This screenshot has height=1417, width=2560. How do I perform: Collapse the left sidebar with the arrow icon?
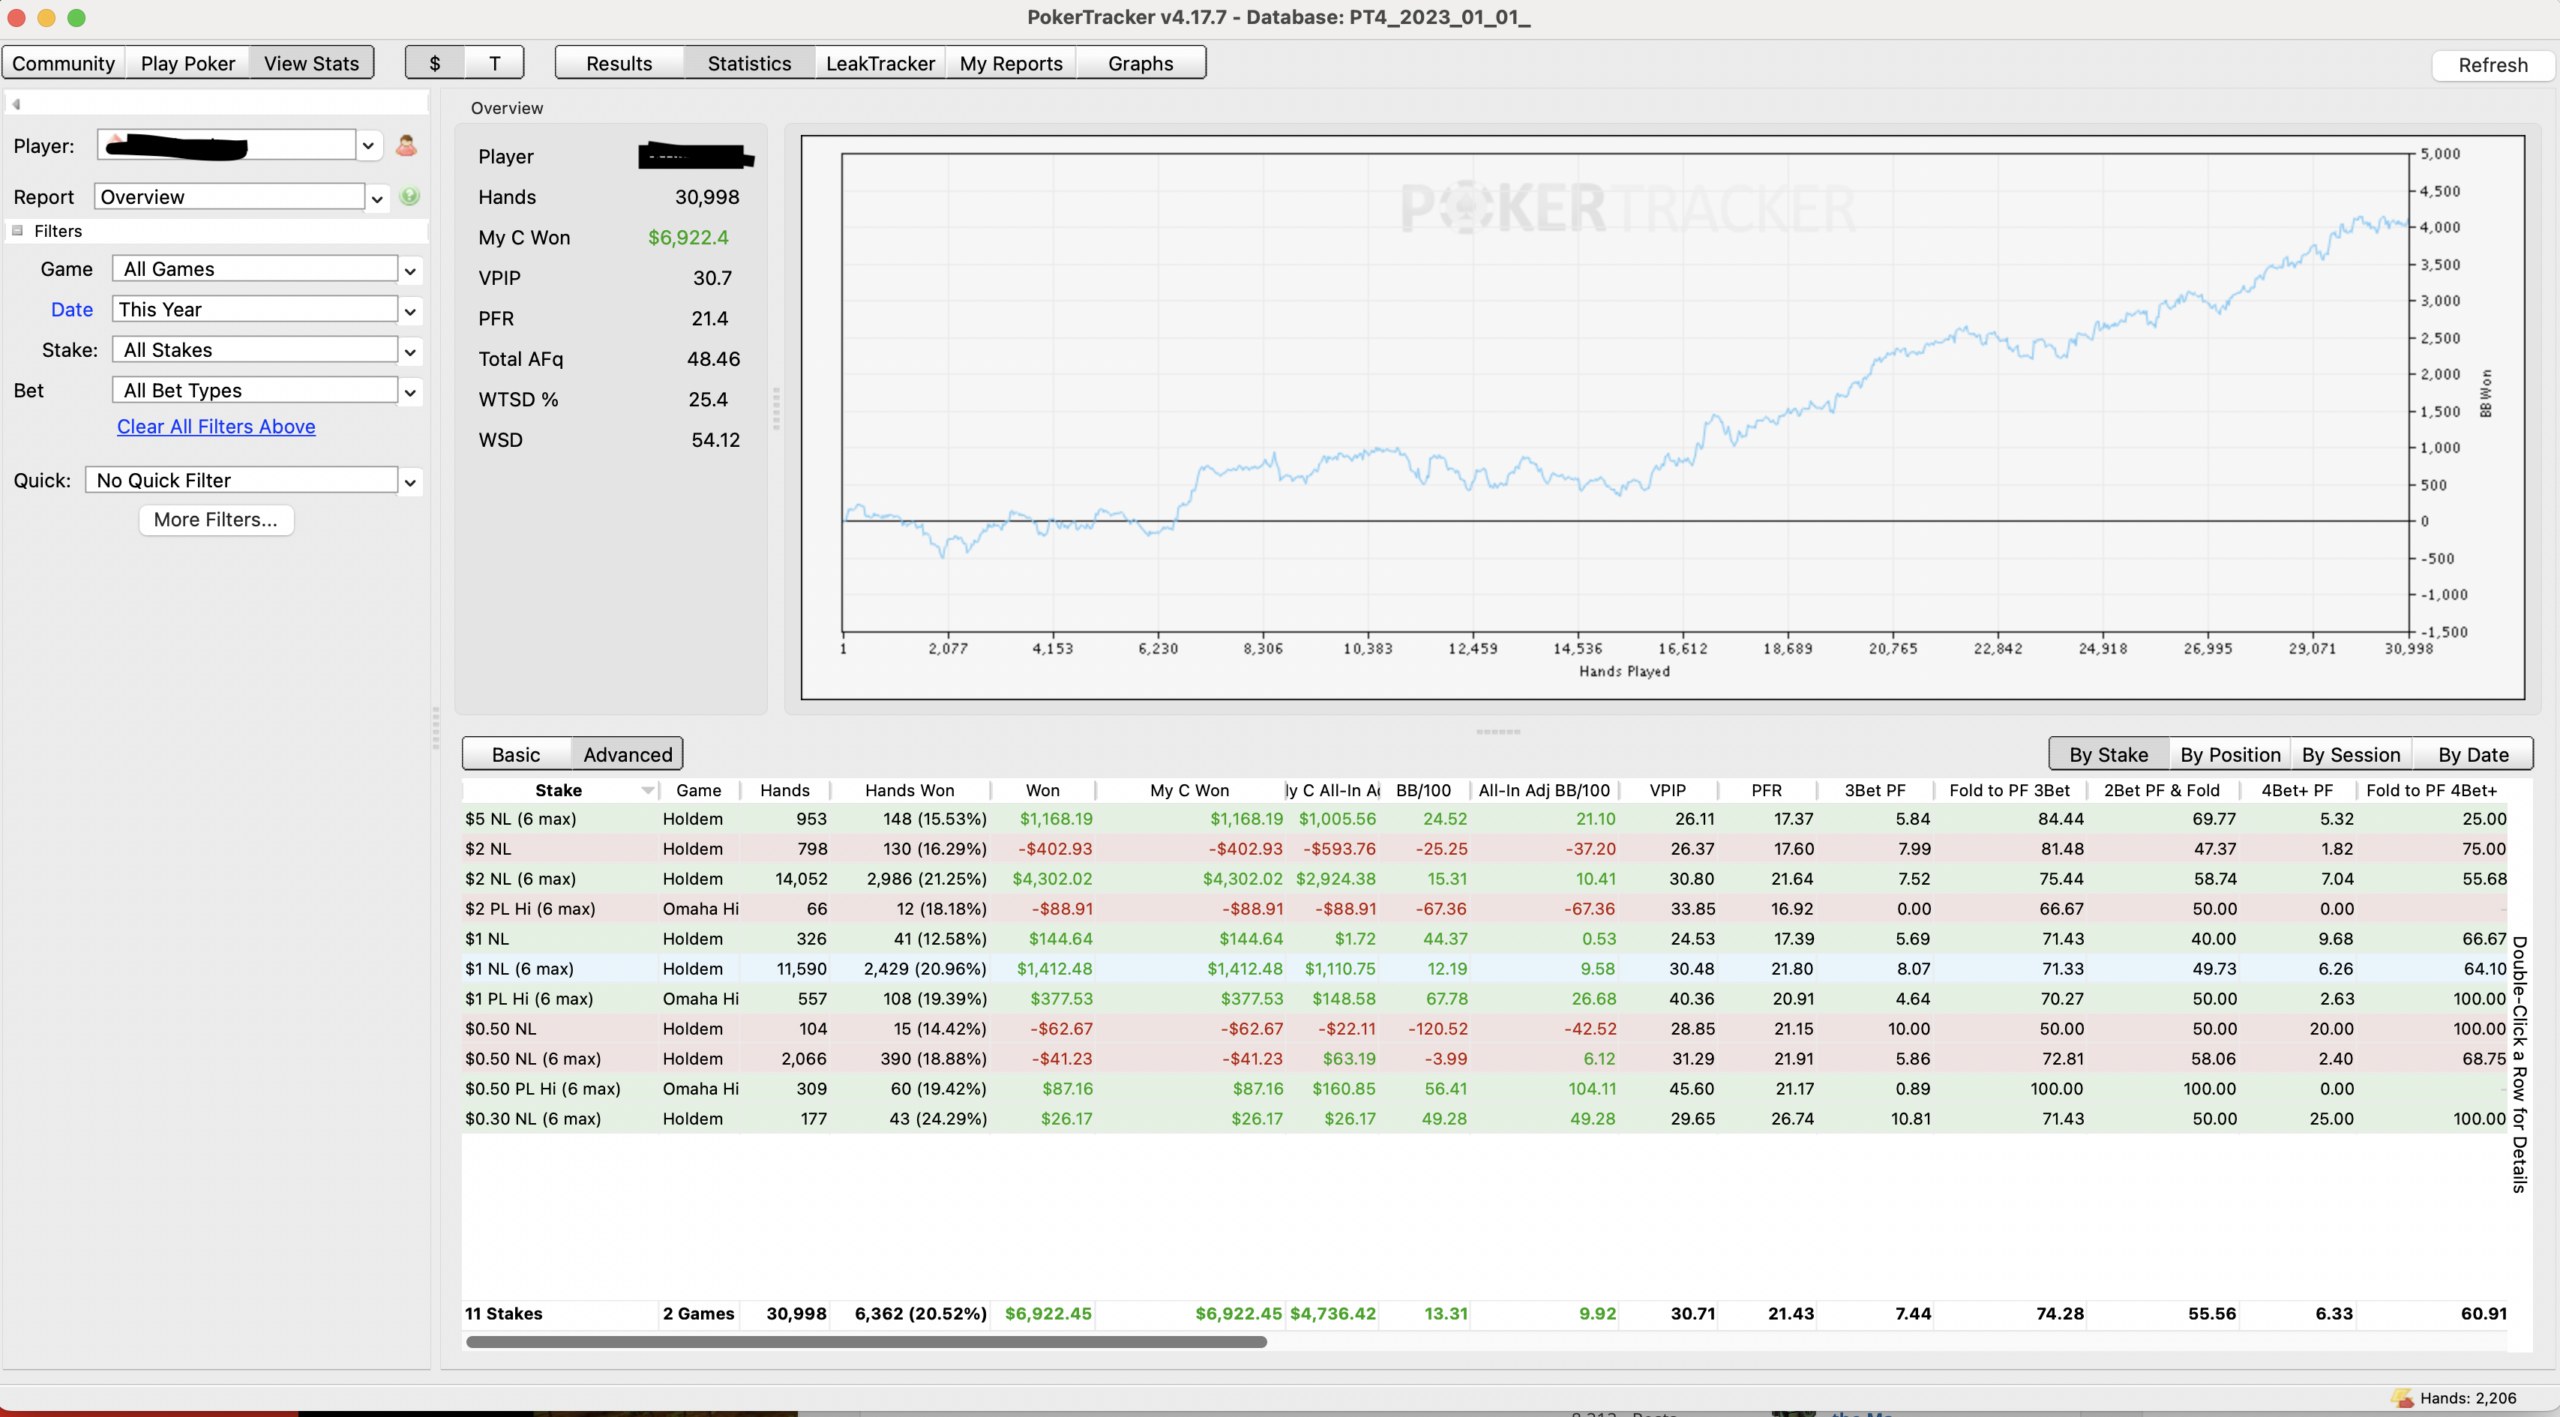click(x=17, y=104)
